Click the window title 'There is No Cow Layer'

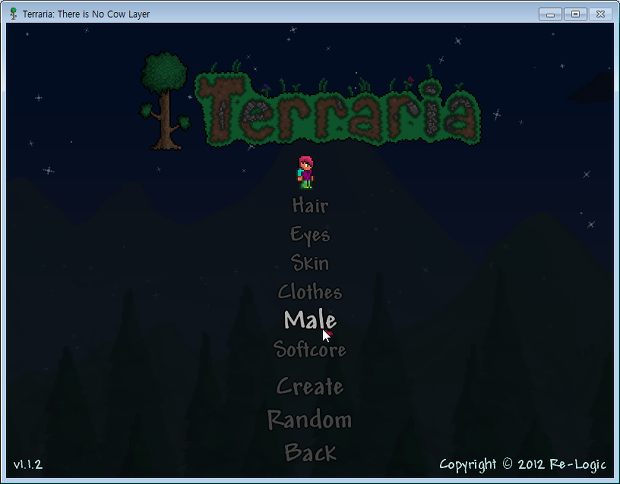click(x=104, y=14)
